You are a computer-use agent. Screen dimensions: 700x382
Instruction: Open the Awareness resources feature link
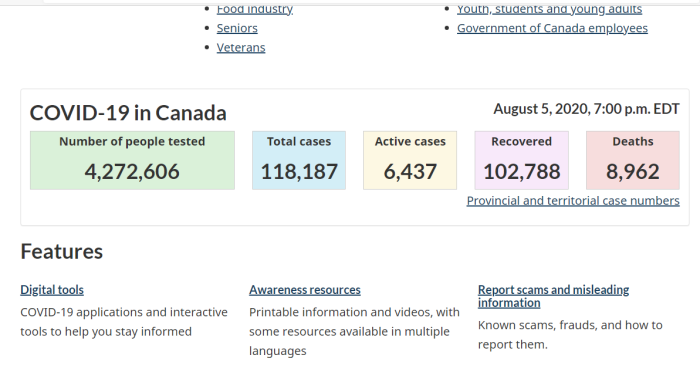[x=305, y=290]
